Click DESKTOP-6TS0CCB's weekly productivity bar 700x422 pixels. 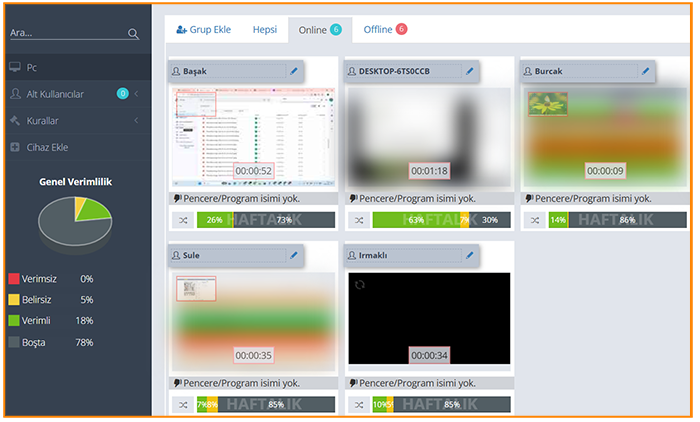[442, 220]
